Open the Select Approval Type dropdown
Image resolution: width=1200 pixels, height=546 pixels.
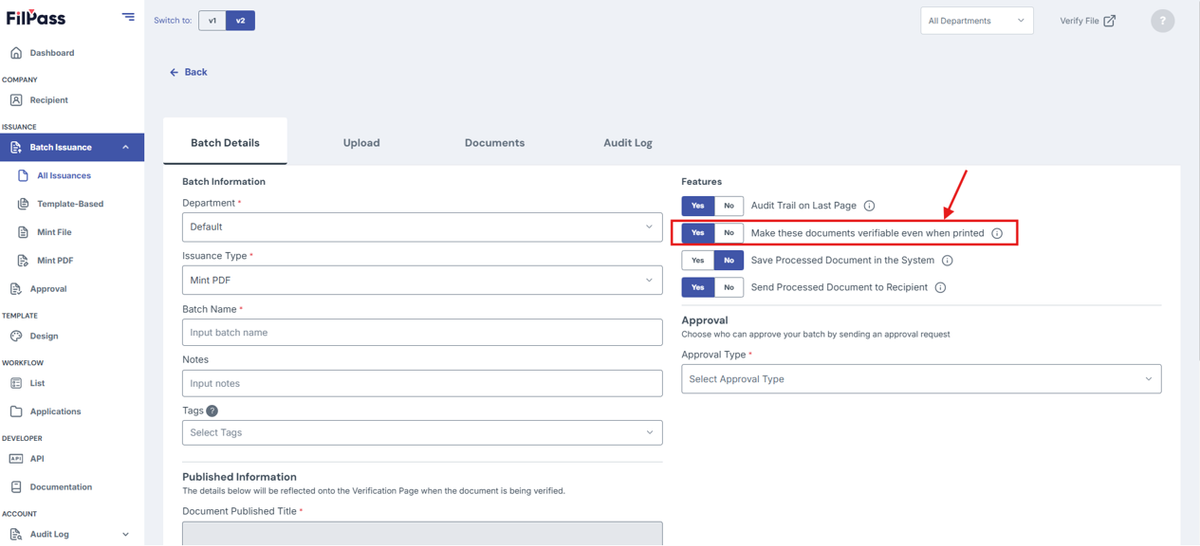[921, 379]
